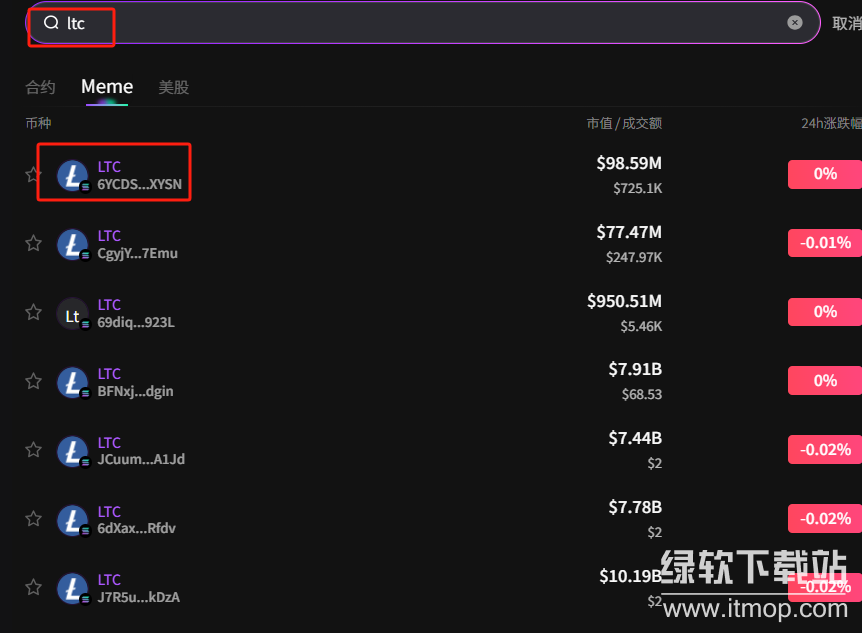This screenshot has width=862, height=633.
Task: Add LTC BFNxj...dgin to favorites
Action: 33,381
